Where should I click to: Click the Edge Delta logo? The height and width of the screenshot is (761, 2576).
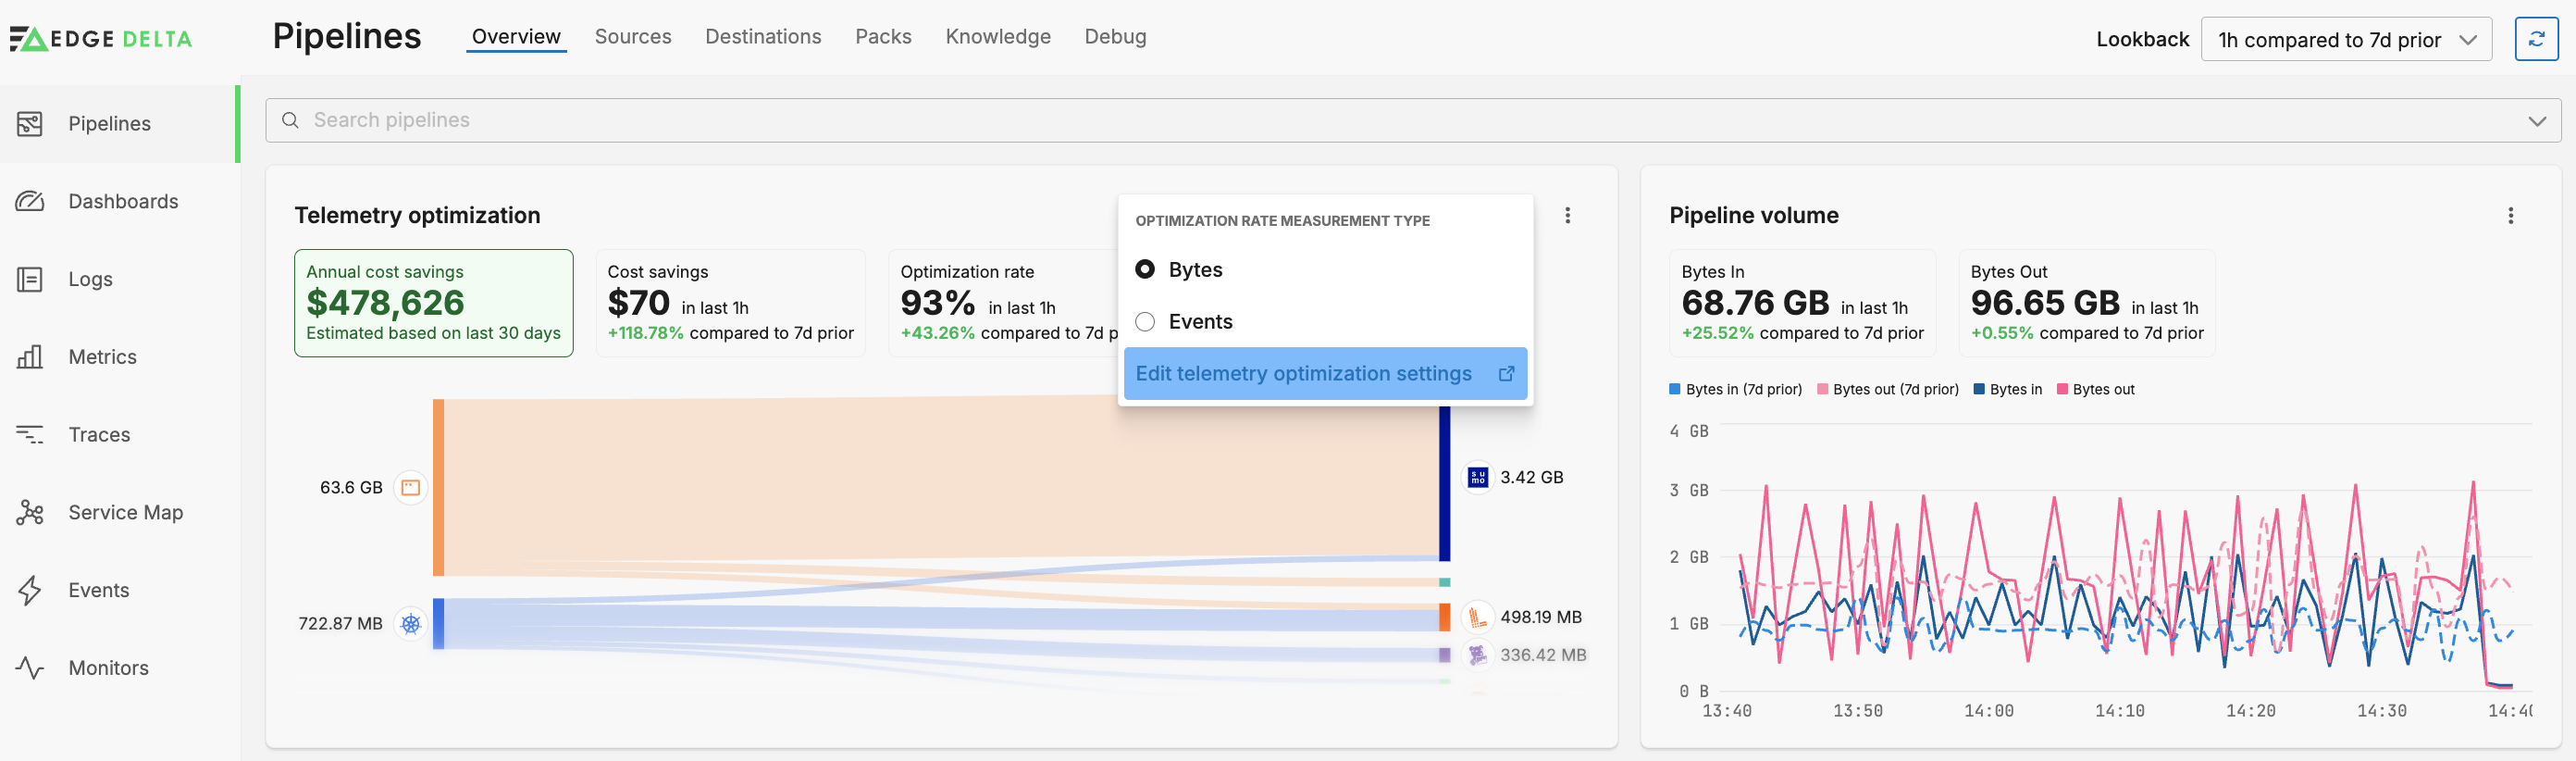pyautogui.click(x=101, y=39)
